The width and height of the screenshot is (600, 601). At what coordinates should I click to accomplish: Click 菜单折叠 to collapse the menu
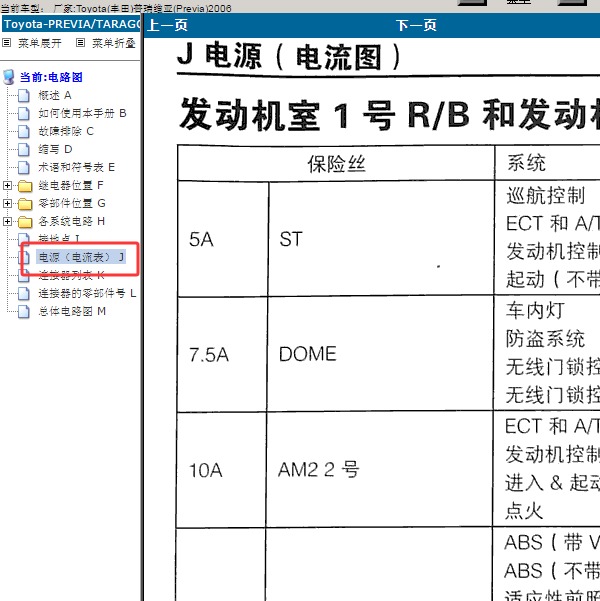point(114,43)
